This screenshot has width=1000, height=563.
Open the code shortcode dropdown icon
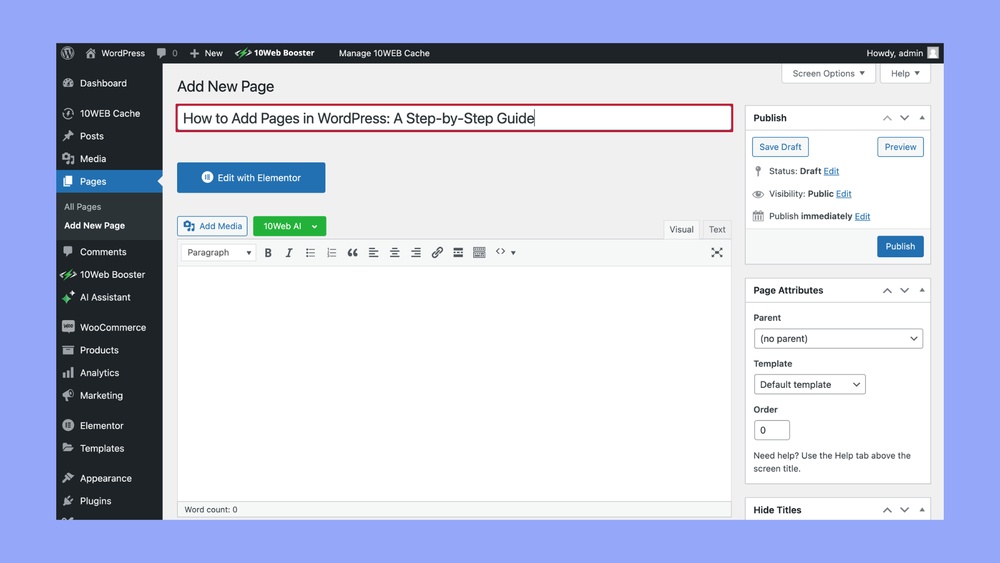tap(505, 252)
